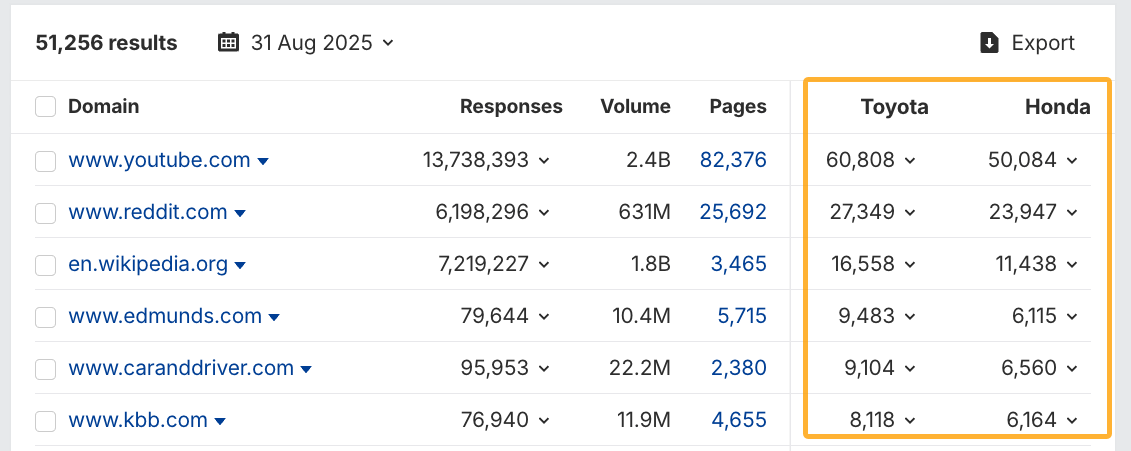Expand YouTube's 13,738,393 responses chevron
The width and height of the screenshot is (1131, 451).
(544, 160)
